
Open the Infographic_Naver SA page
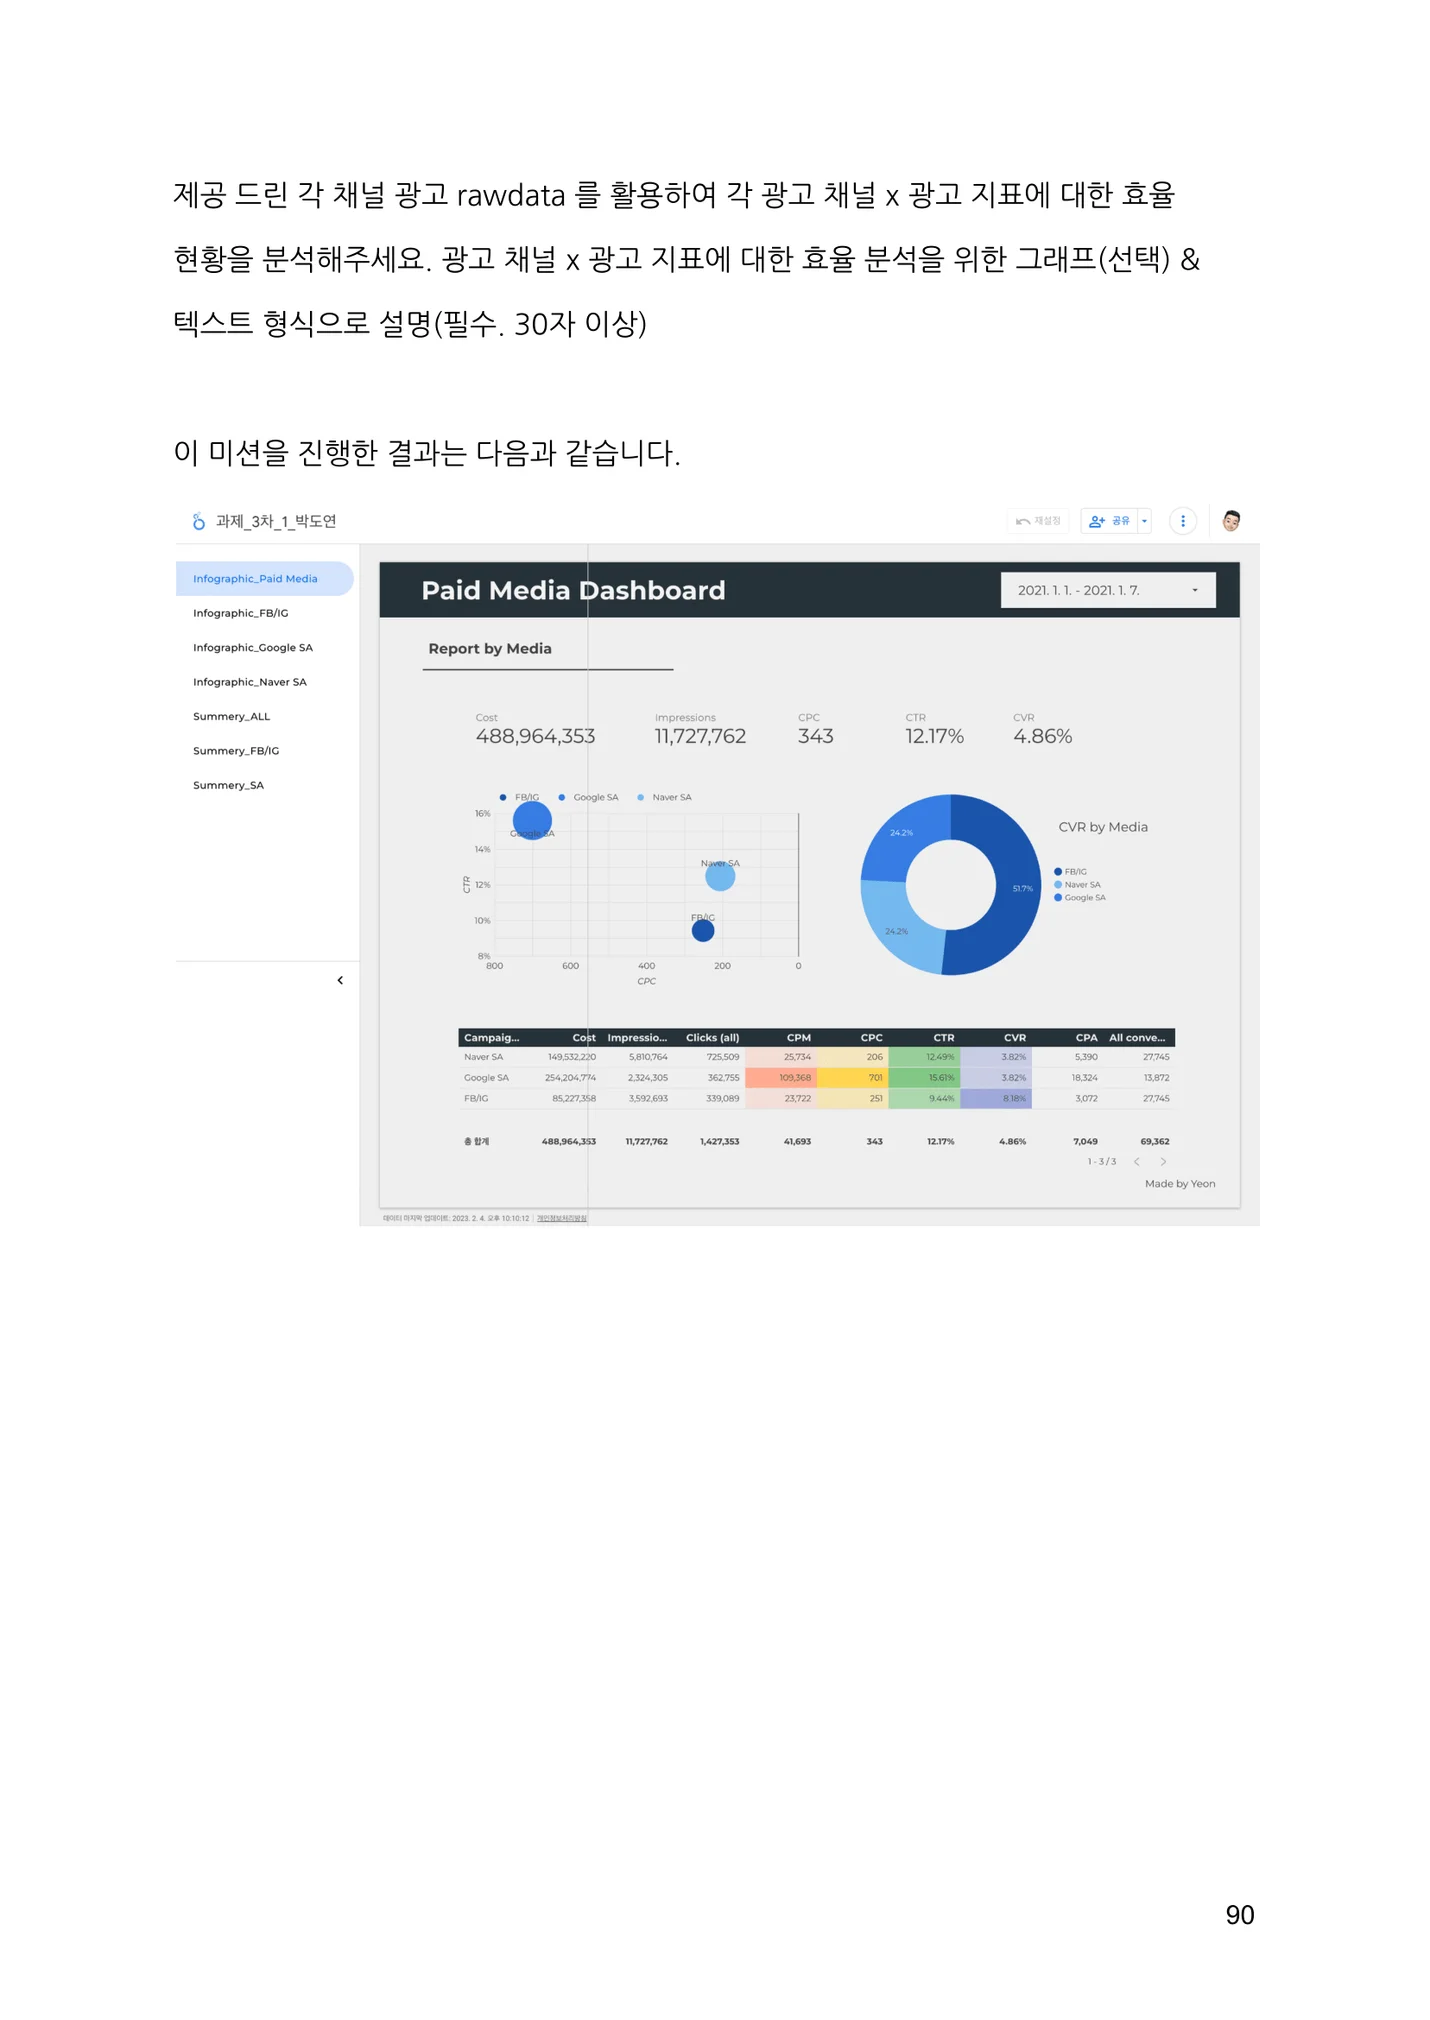tap(250, 682)
